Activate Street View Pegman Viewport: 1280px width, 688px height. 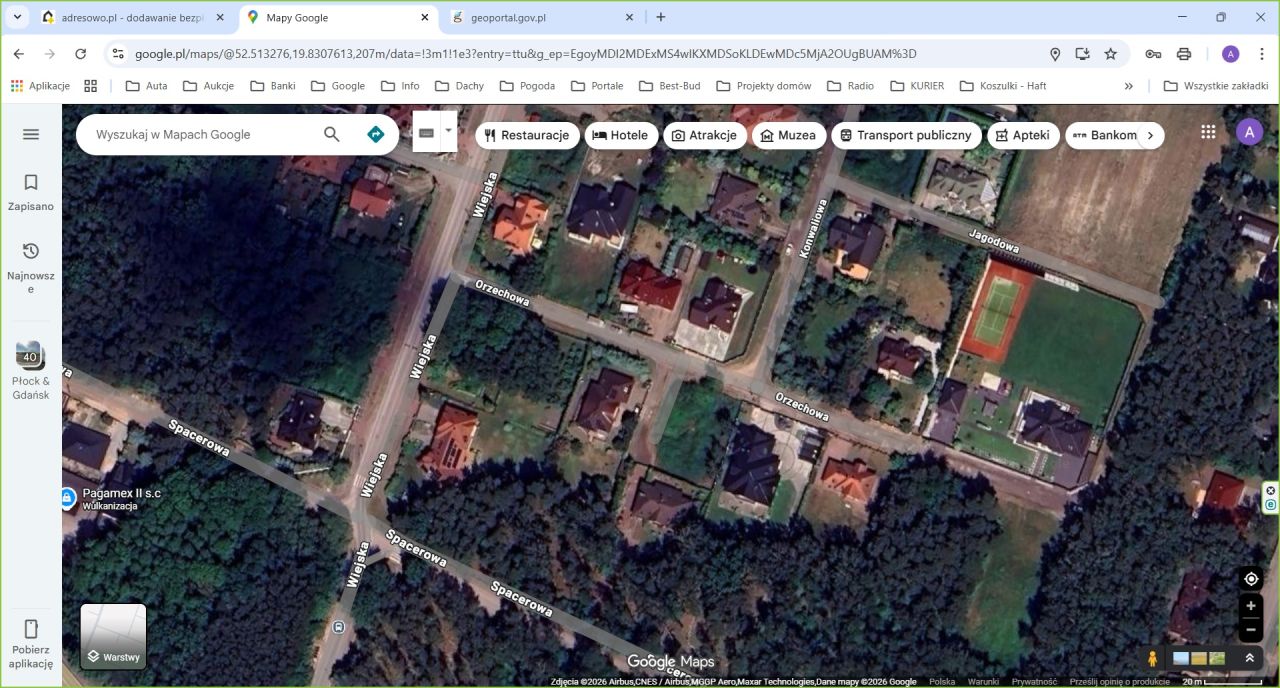pos(1152,658)
